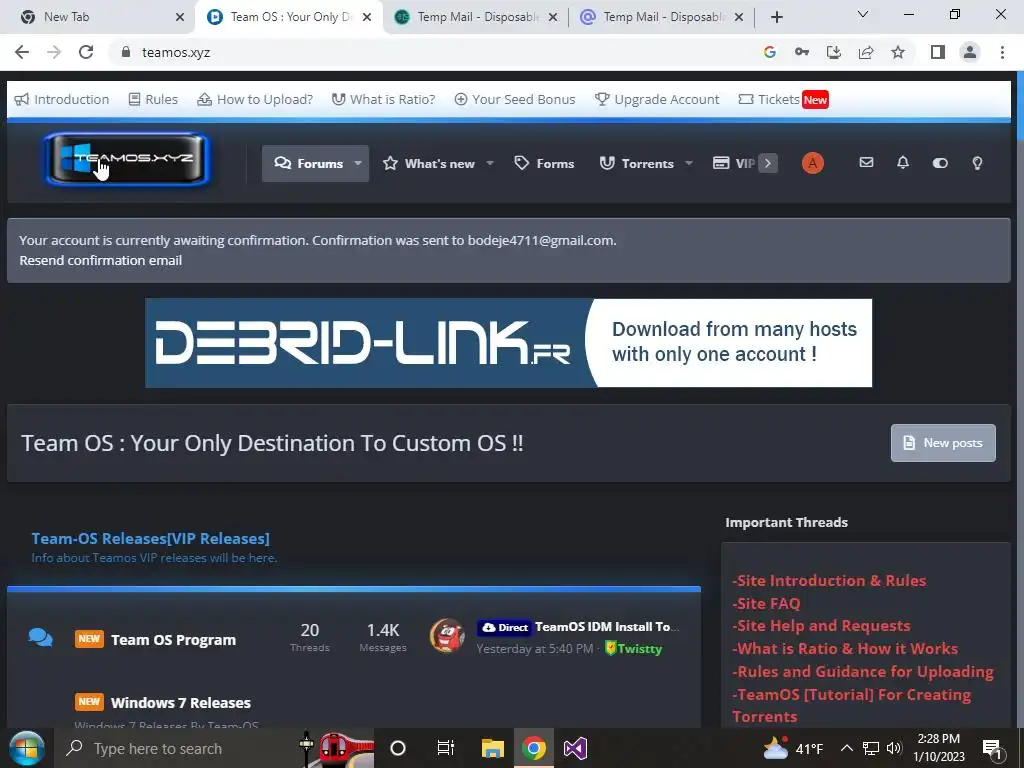Open the Rules link in top bar
This screenshot has width=1024, height=768.
click(153, 99)
